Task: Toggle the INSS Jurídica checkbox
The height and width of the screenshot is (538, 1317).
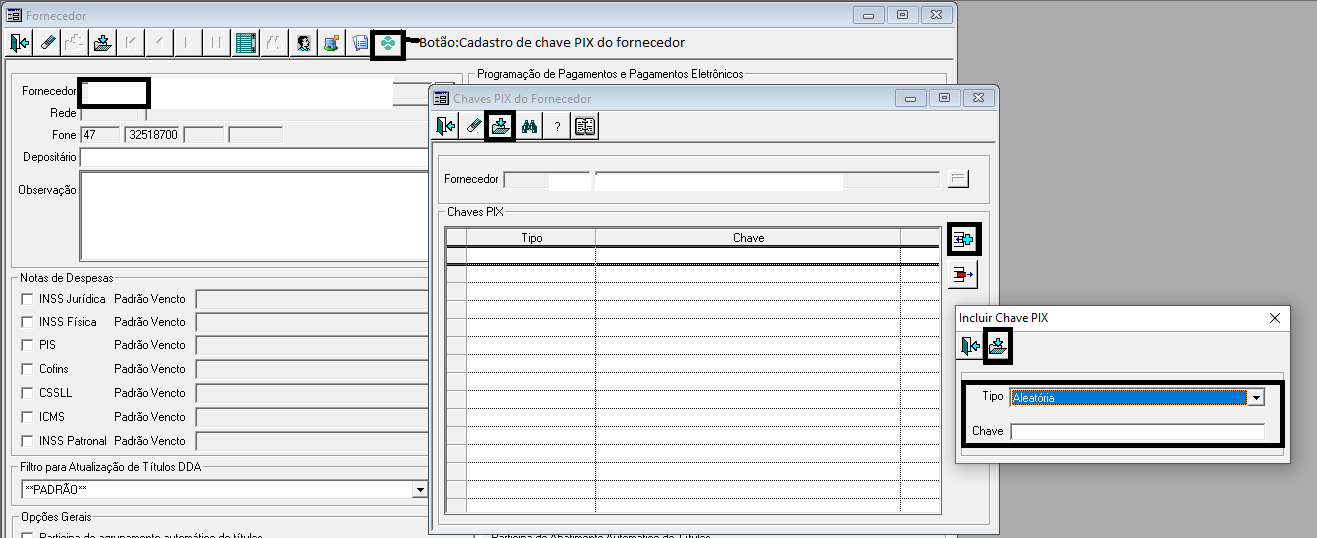Action: click(27, 298)
